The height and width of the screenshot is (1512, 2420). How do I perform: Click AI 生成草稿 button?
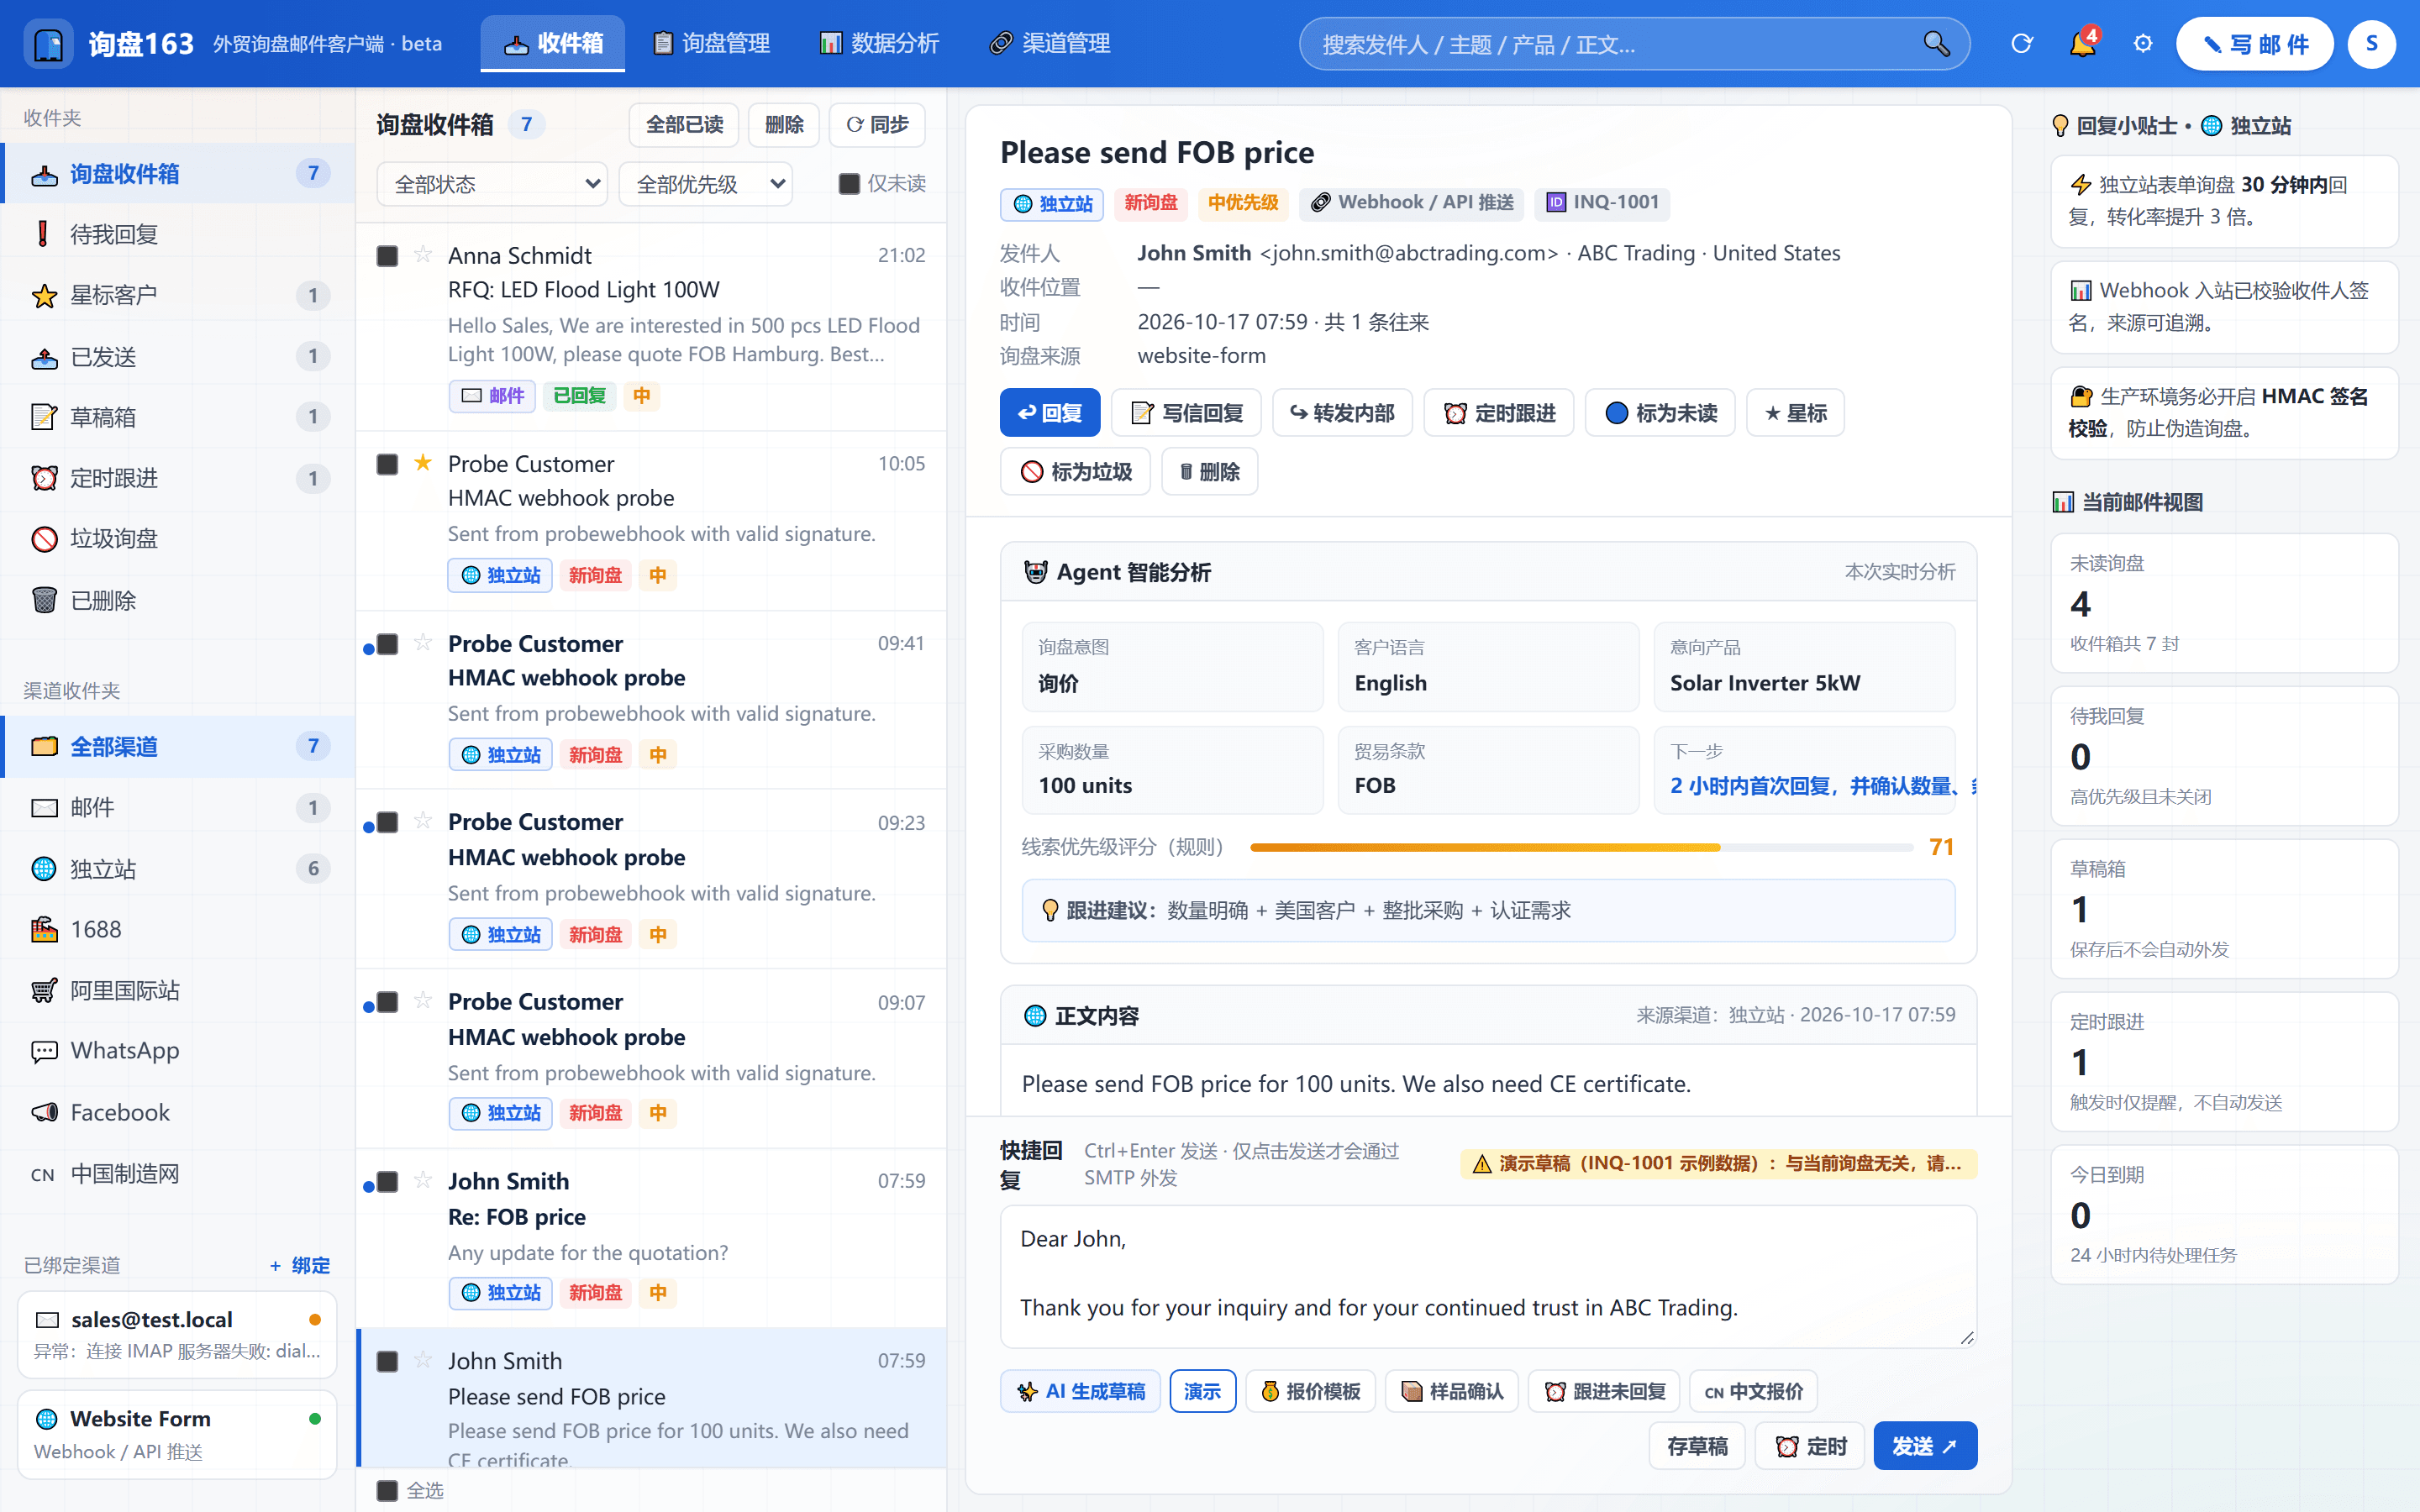click(1080, 1391)
